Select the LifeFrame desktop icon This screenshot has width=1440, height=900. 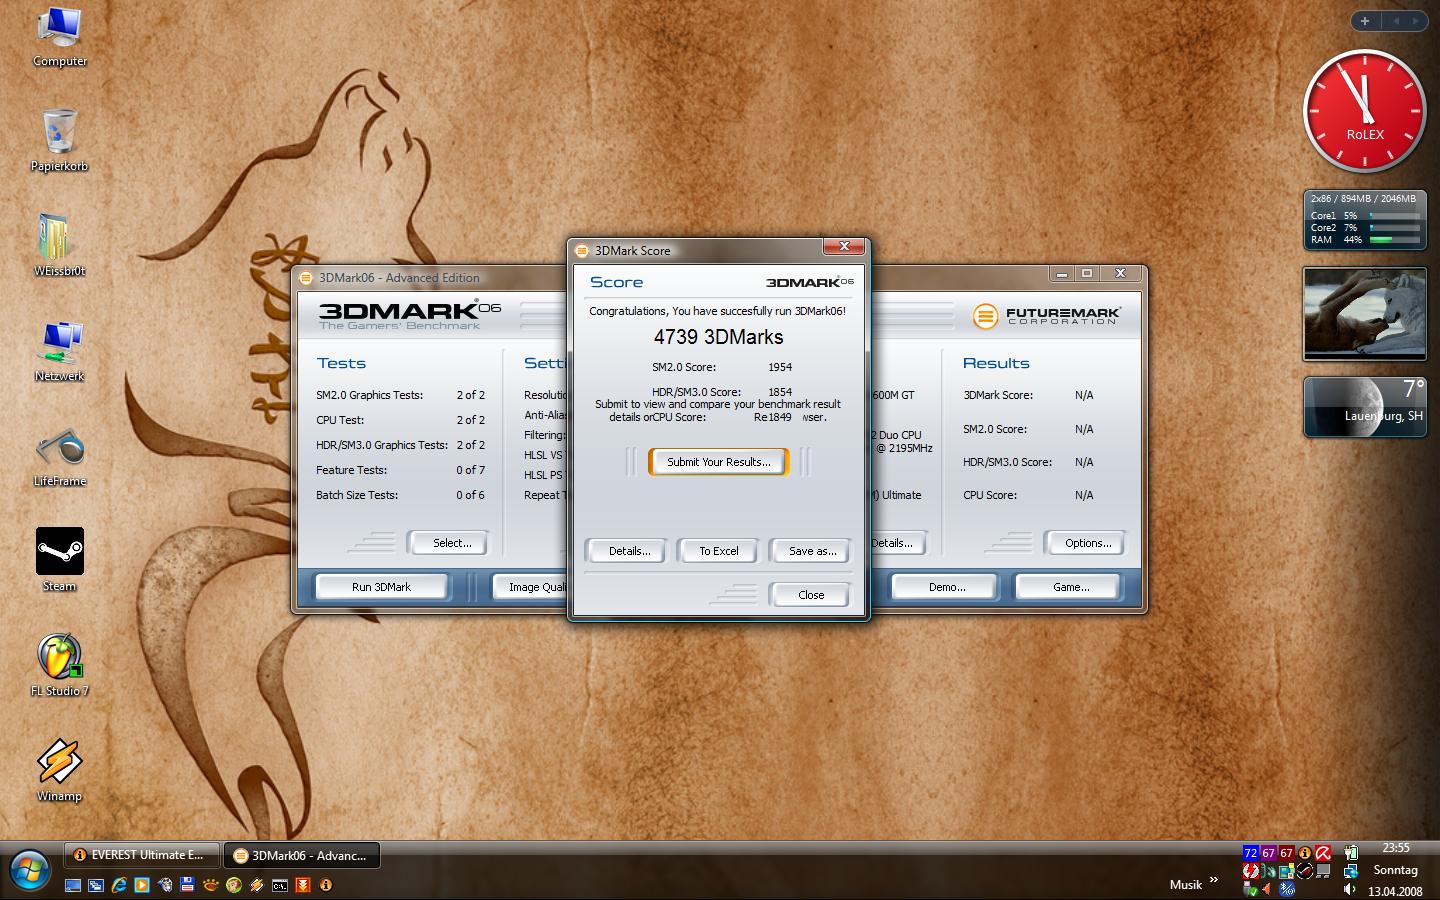60,456
